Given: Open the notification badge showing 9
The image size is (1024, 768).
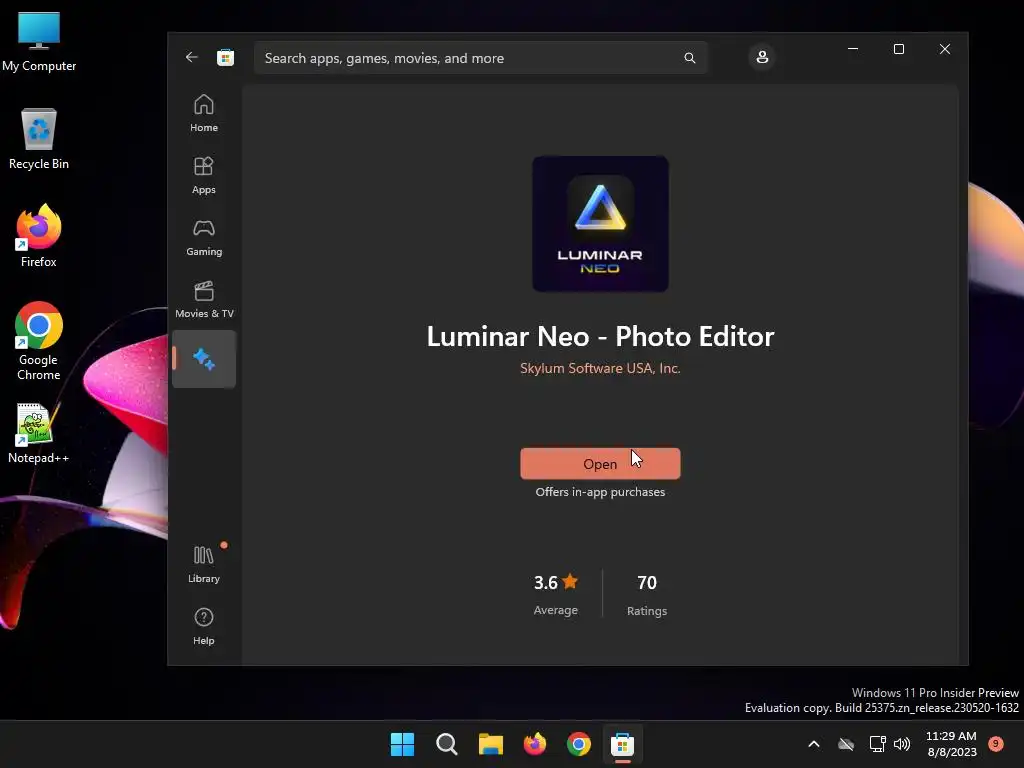Looking at the screenshot, I should (996, 744).
